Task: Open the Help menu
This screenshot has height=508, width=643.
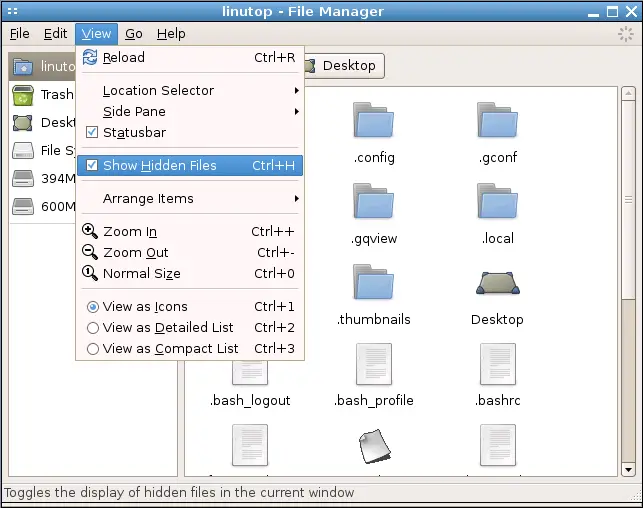Action: (171, 34)
